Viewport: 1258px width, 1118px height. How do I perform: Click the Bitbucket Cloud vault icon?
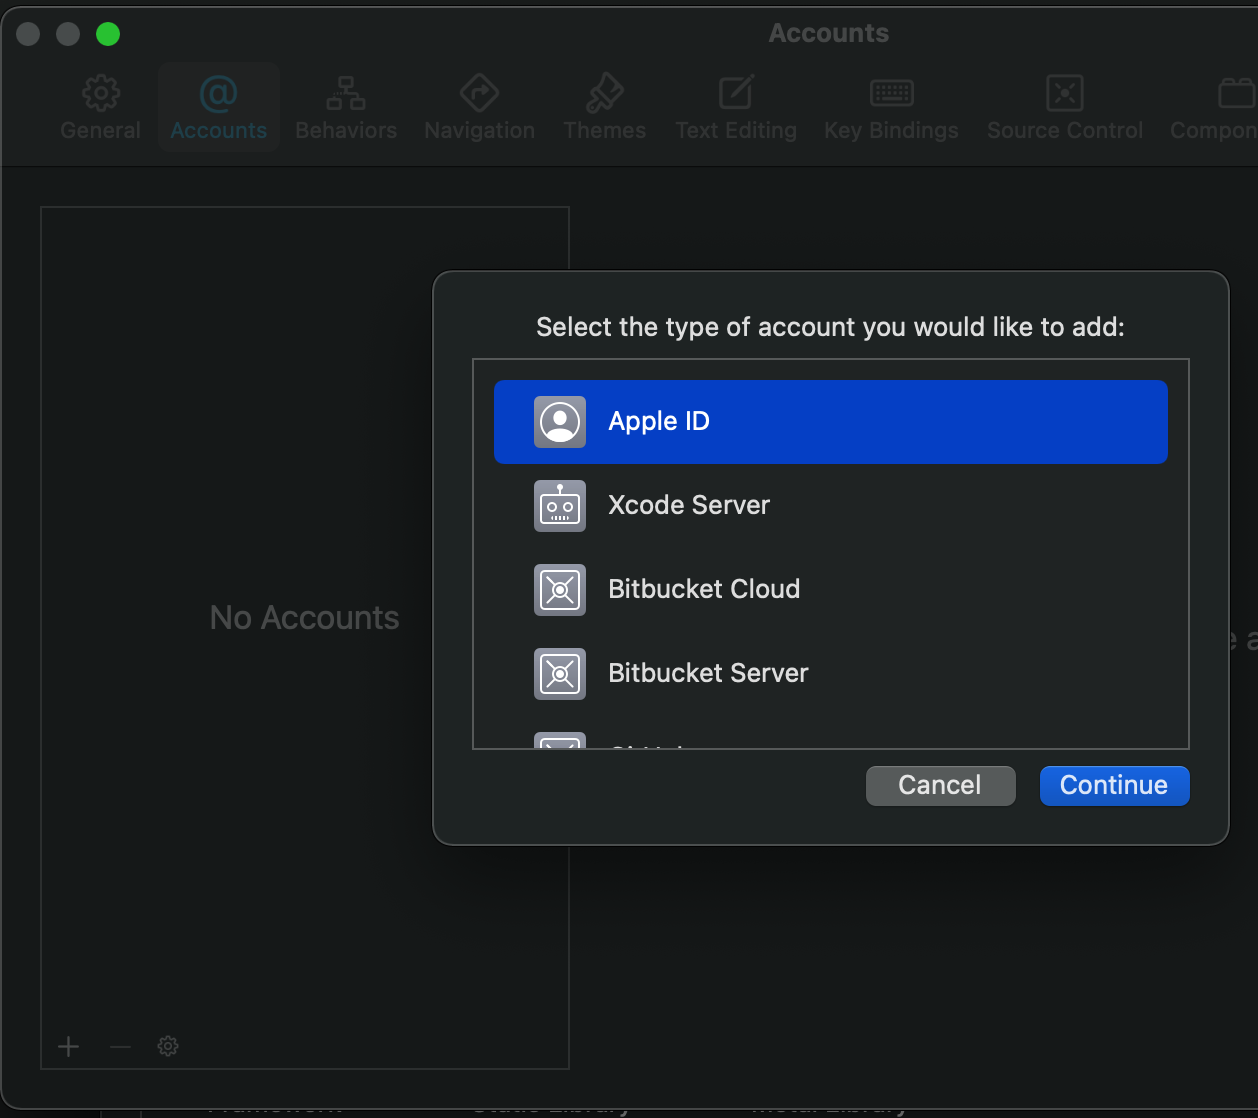(560, 589)
